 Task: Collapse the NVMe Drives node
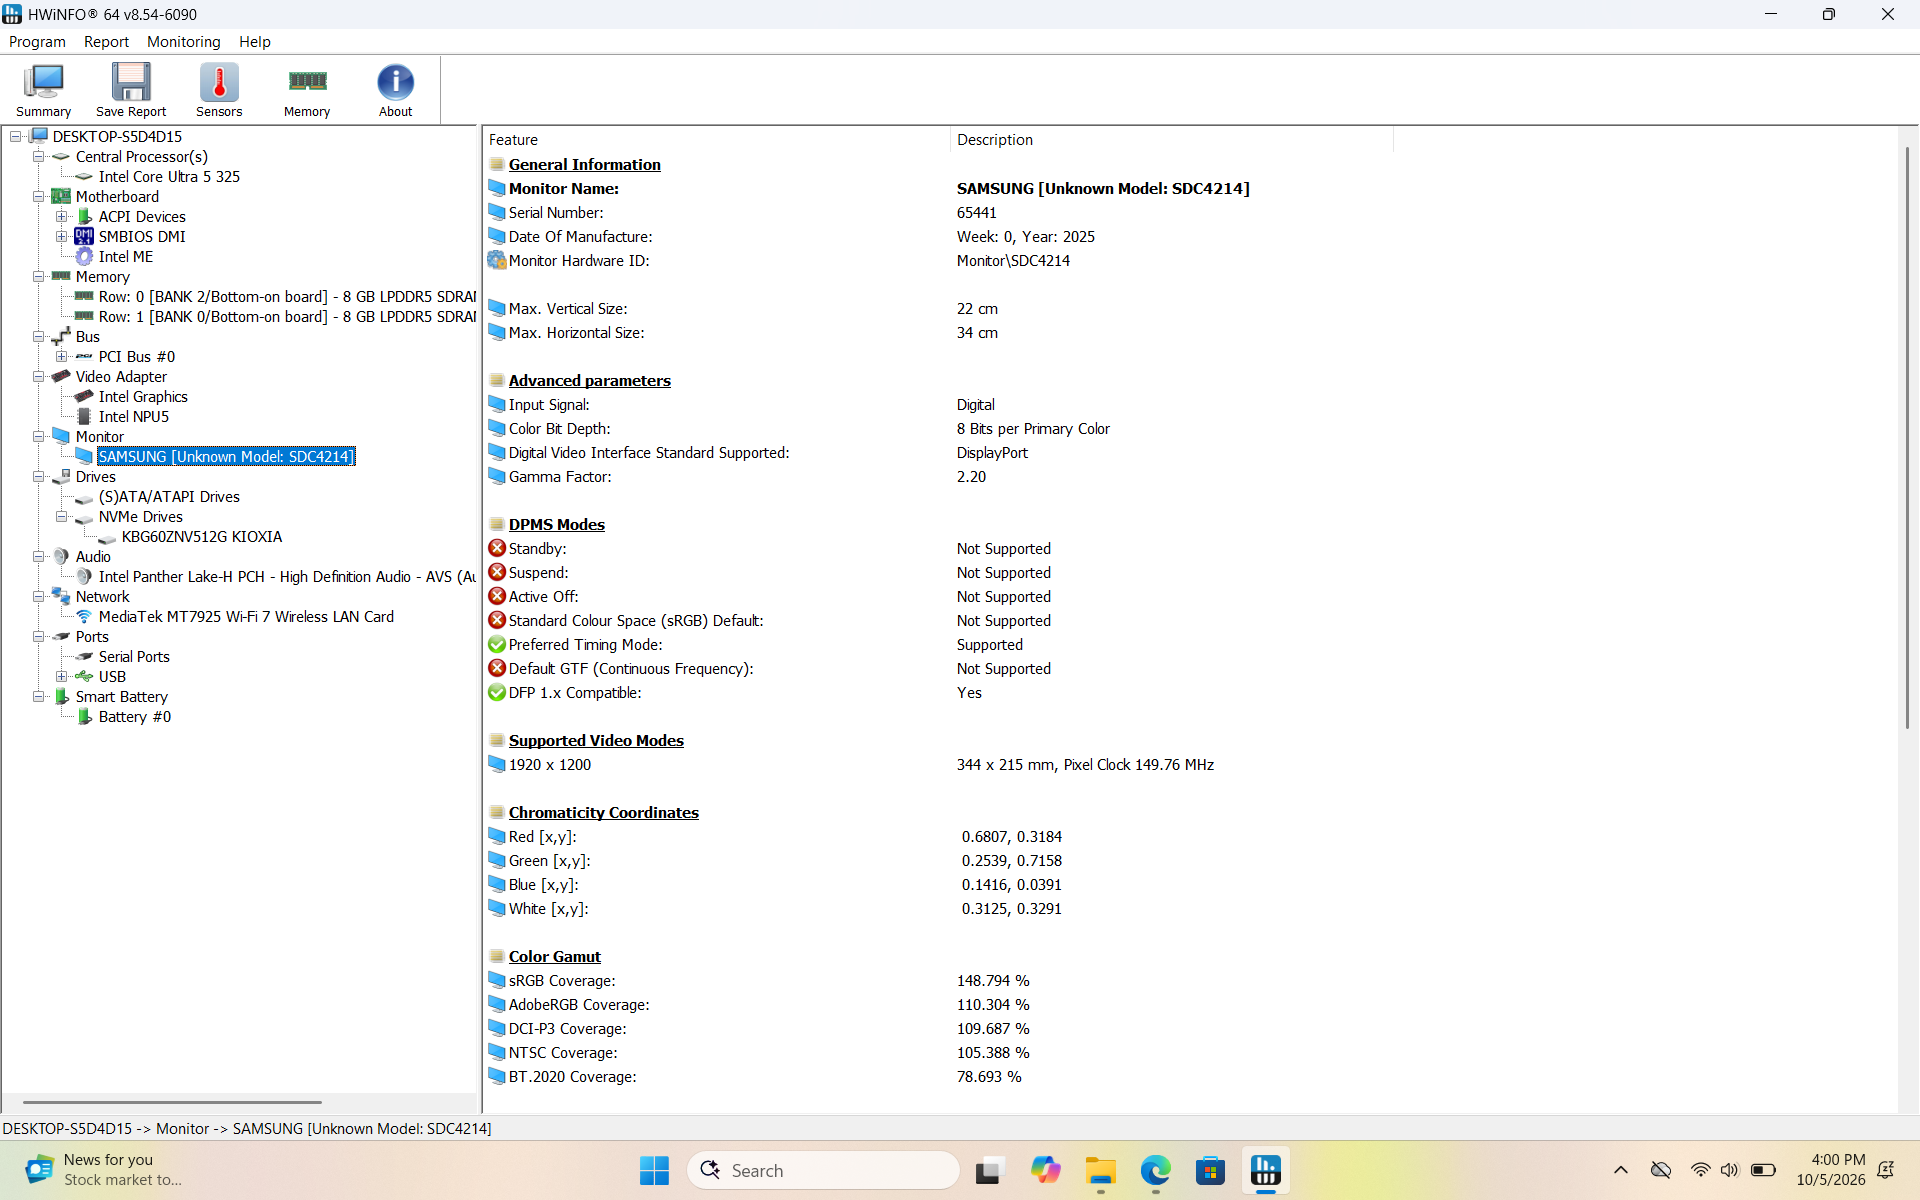coord(61,517)
